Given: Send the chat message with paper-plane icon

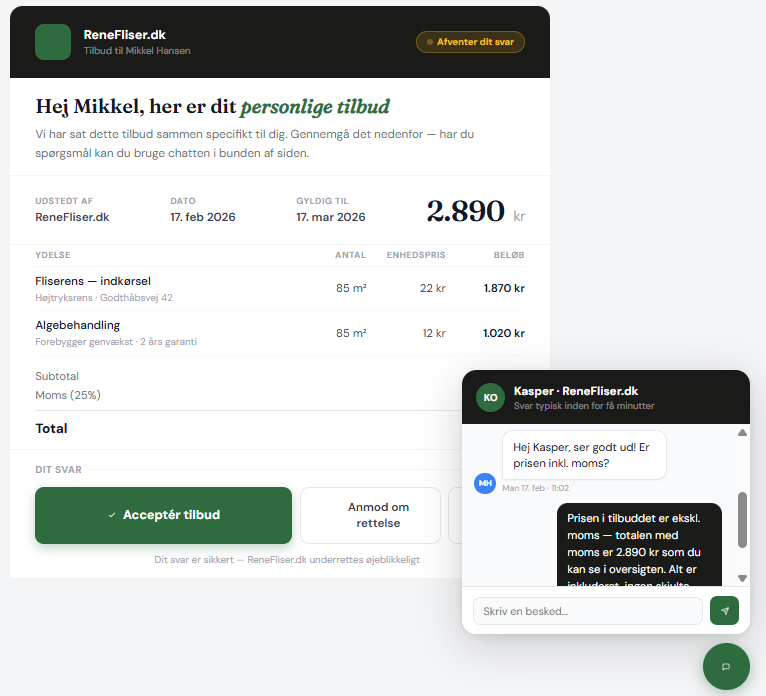Looking at the screenshot, I should pos(724,611).
